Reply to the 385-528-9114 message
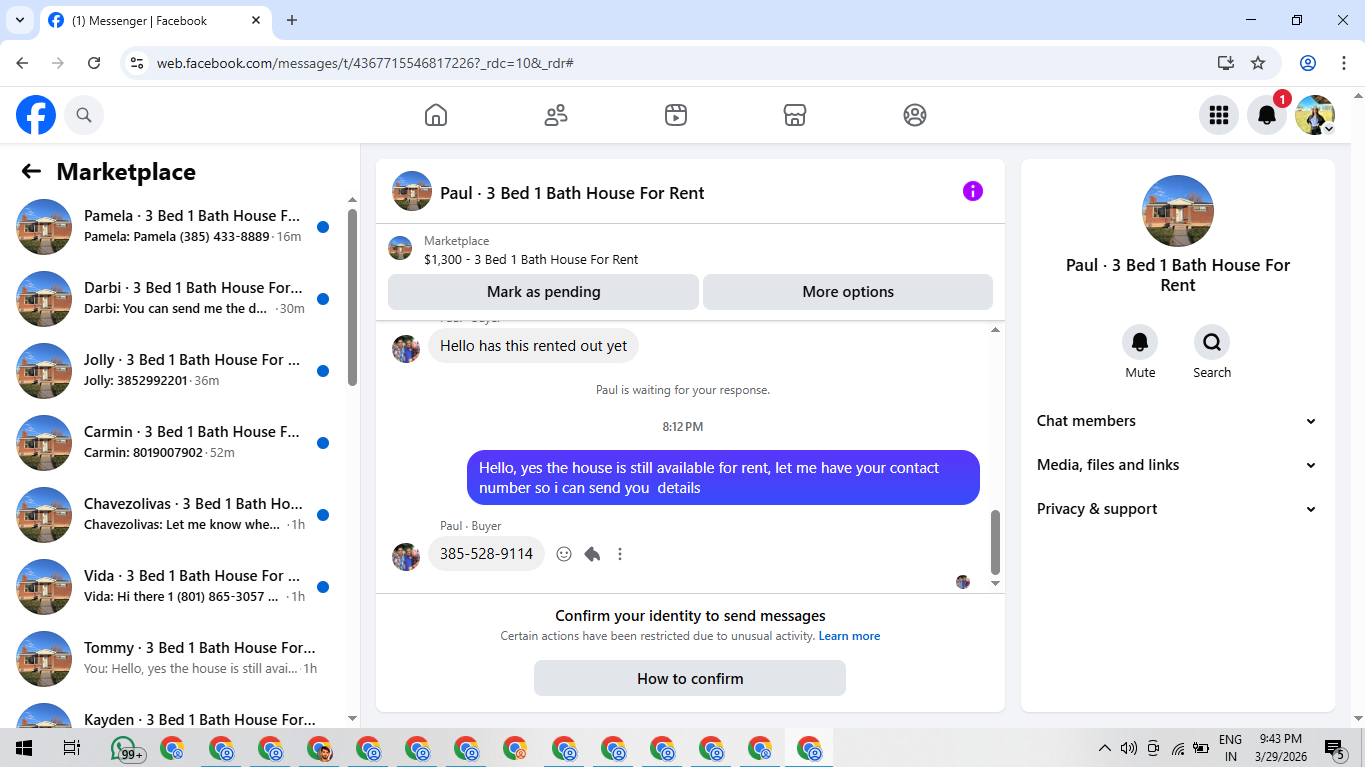 click(592, 554)
